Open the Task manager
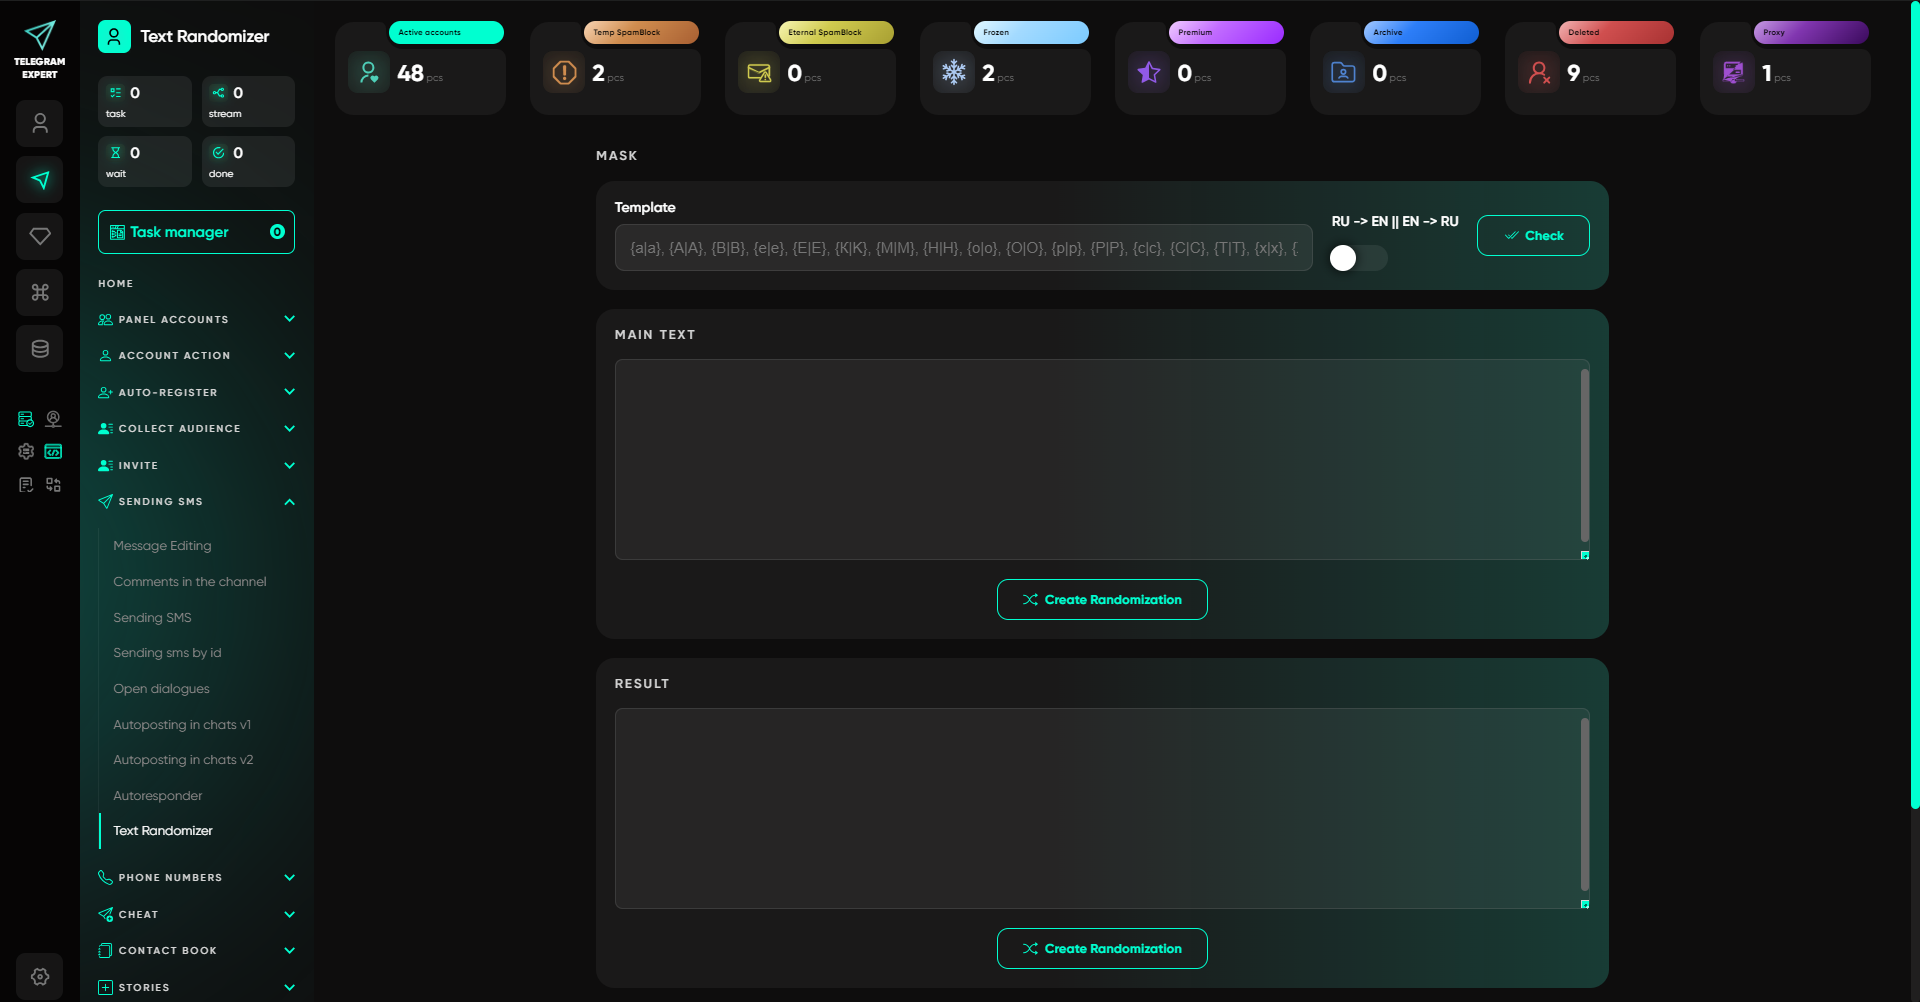This screenshot has height=1002, width=1920. [x=196, y=231]
